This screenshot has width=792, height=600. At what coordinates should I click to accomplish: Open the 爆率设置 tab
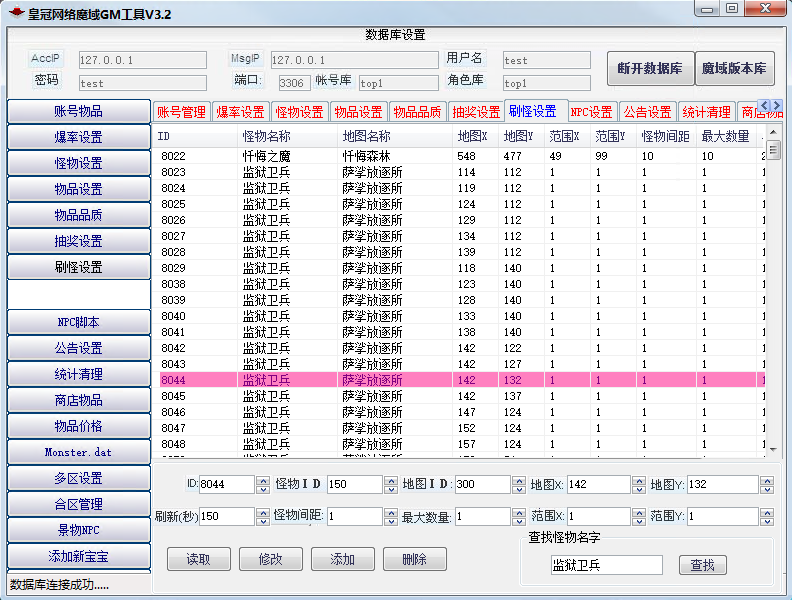click(x=240, y=112)
